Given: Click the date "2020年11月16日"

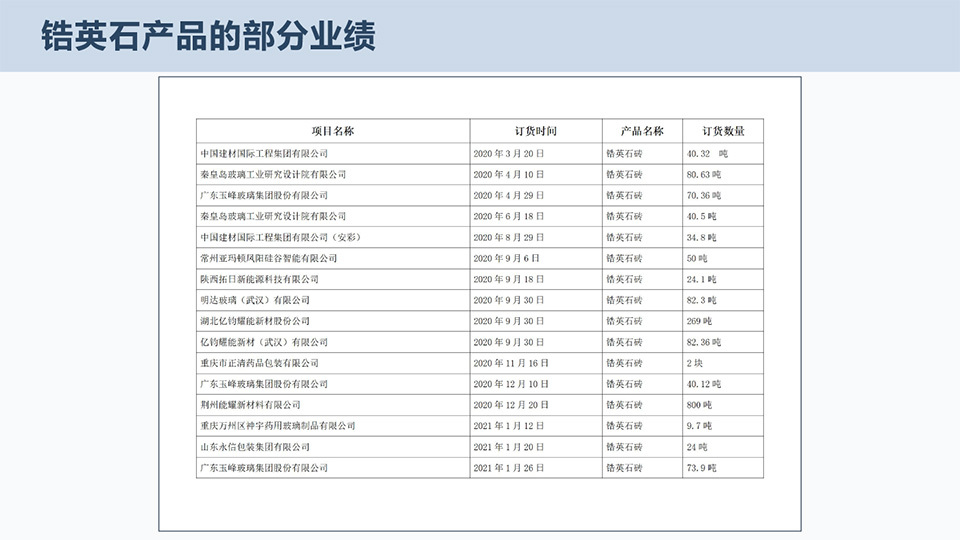Looking at the screenshot, I should pos(511,363).
